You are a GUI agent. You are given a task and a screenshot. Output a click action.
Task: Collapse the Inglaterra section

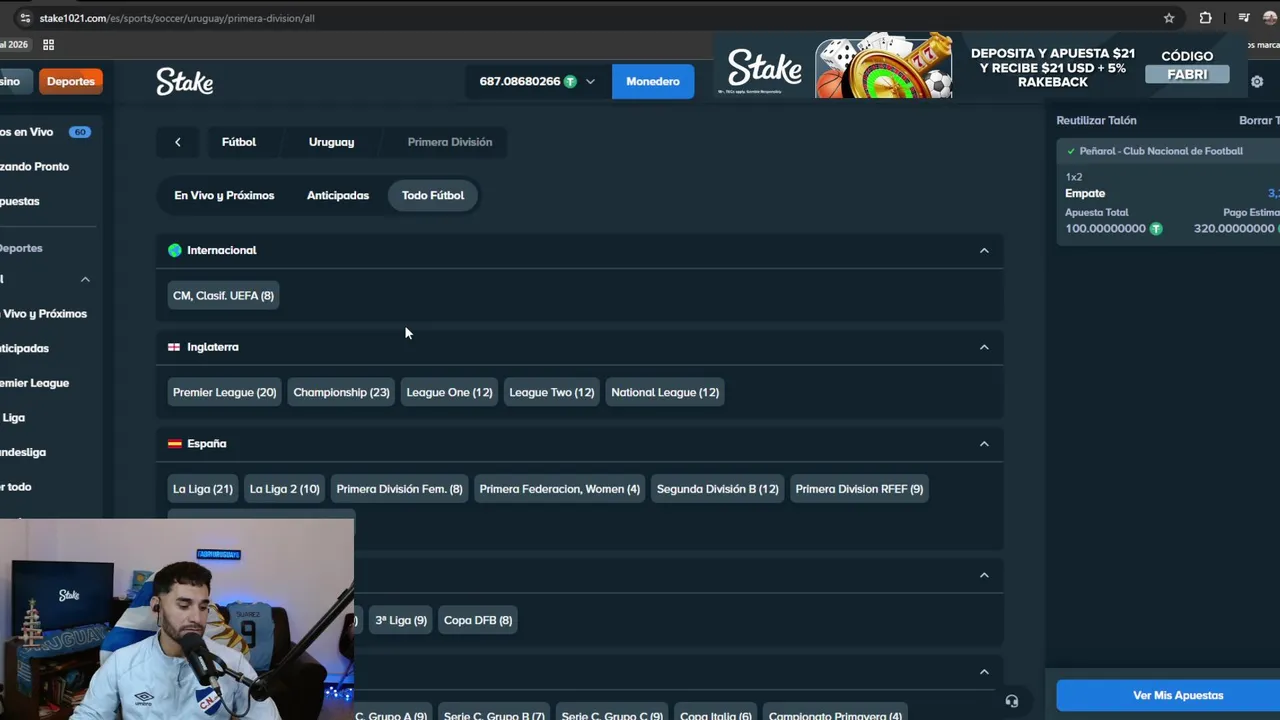click(984, 347)
